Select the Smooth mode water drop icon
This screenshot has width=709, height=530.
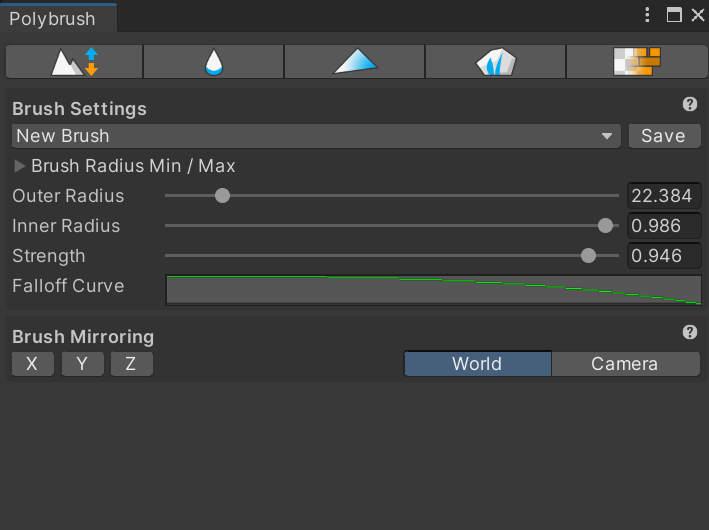(213, 62)
